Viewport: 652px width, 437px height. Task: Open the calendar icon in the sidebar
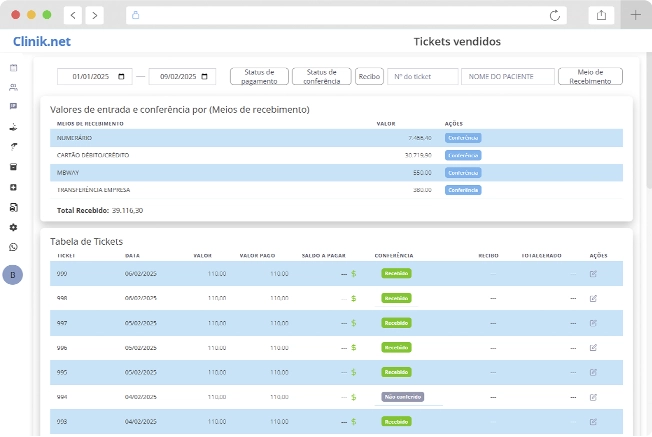tap(14, 68)
